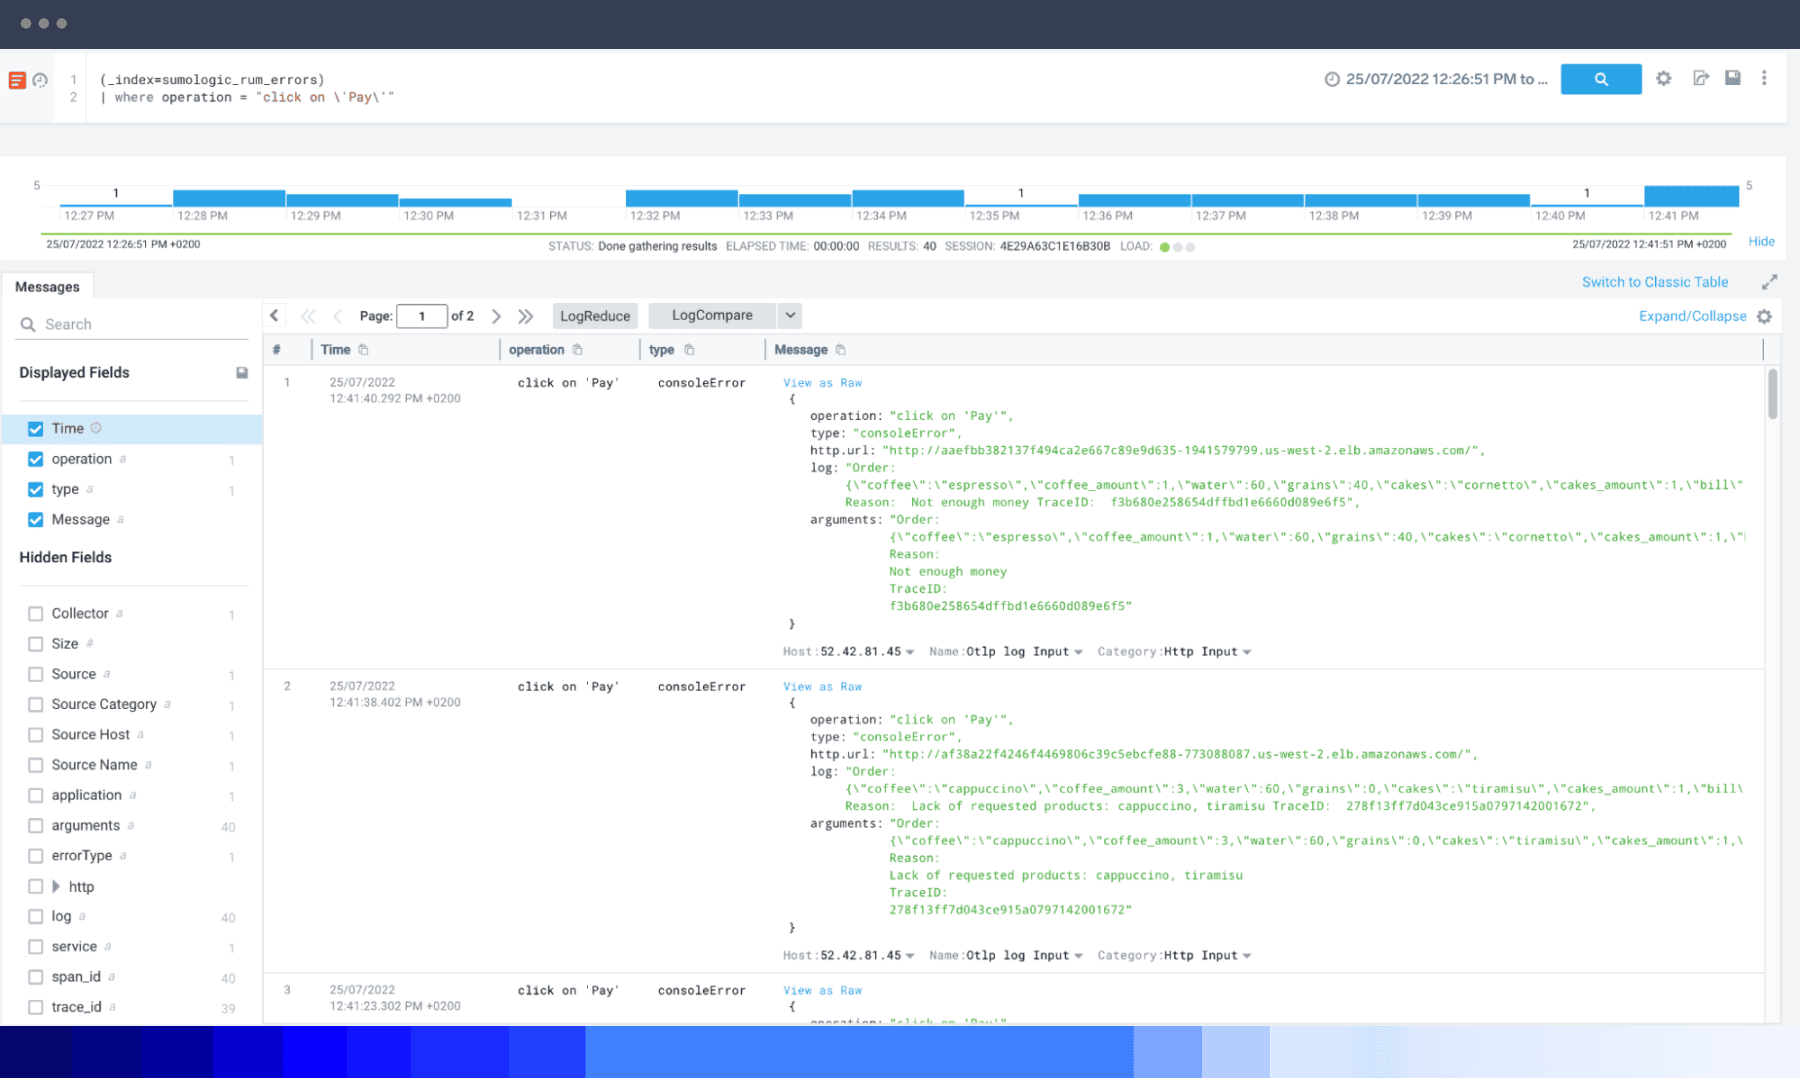Open Name Otlp log Input dropdown, second message

(x=1078, y=956)
